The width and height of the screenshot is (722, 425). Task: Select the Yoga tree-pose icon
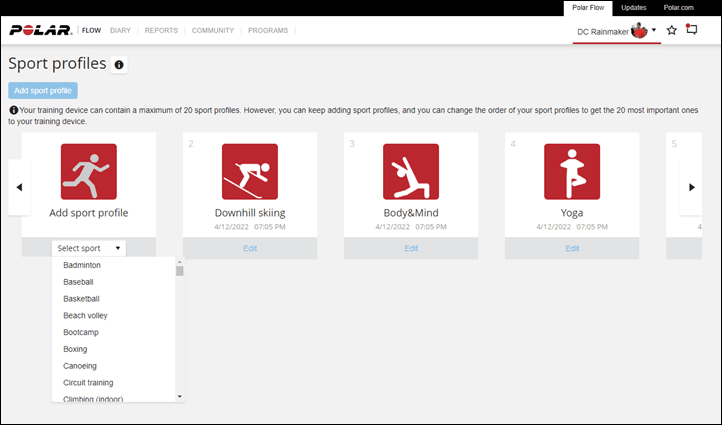[x=572, y=172]
